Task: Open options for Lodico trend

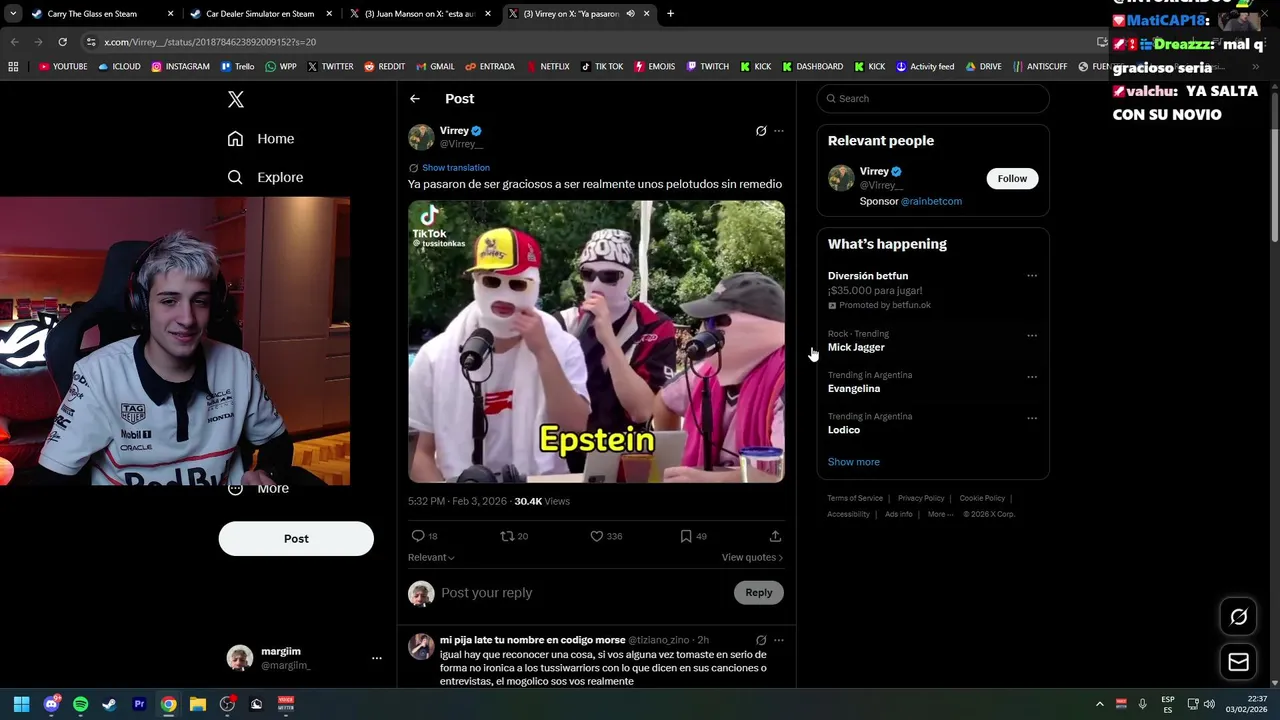Action: 1032,418
